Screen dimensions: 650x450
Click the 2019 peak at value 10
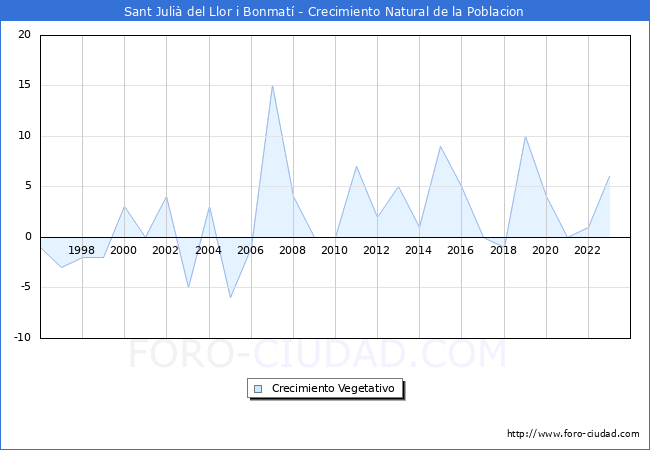(525, 136)
